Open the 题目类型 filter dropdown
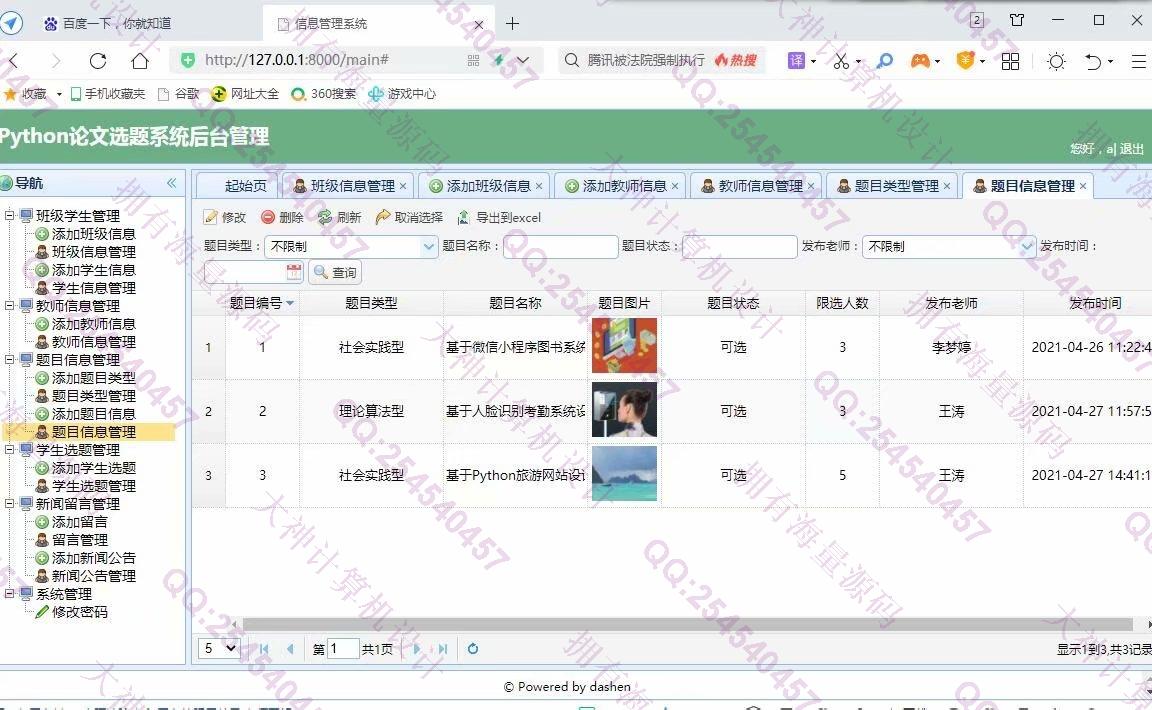 coord(429,246)
